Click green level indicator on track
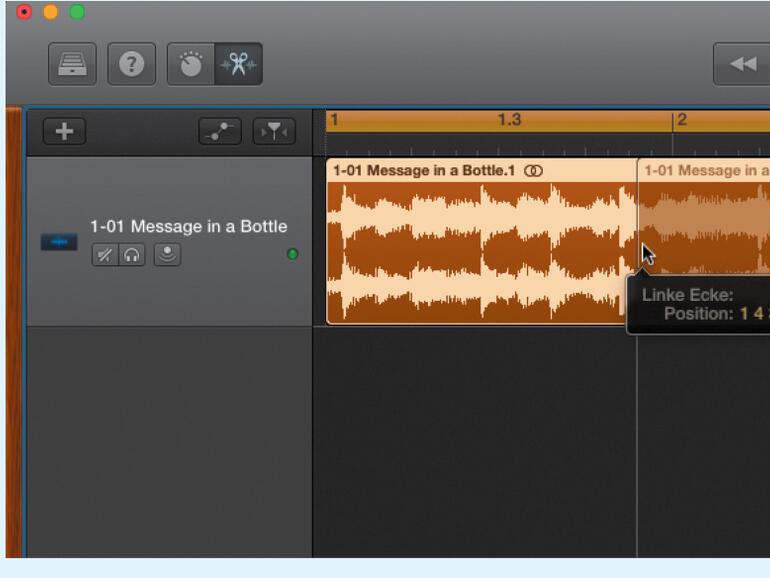The image size is (770, 578). (x=292, y=254)
